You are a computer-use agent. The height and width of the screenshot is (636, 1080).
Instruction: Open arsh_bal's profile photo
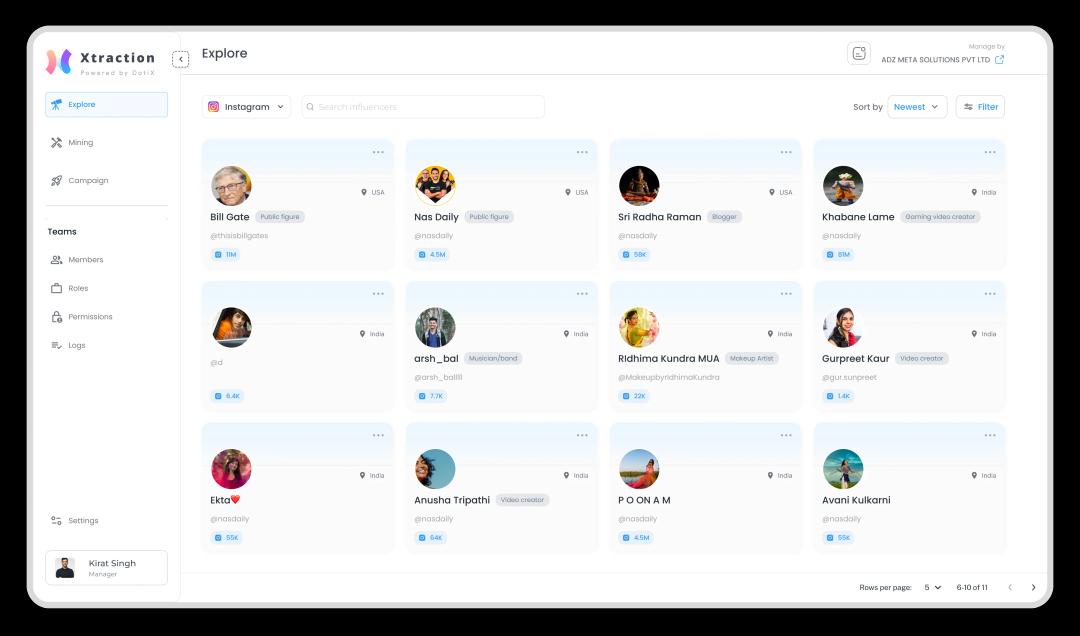[435, 327]
